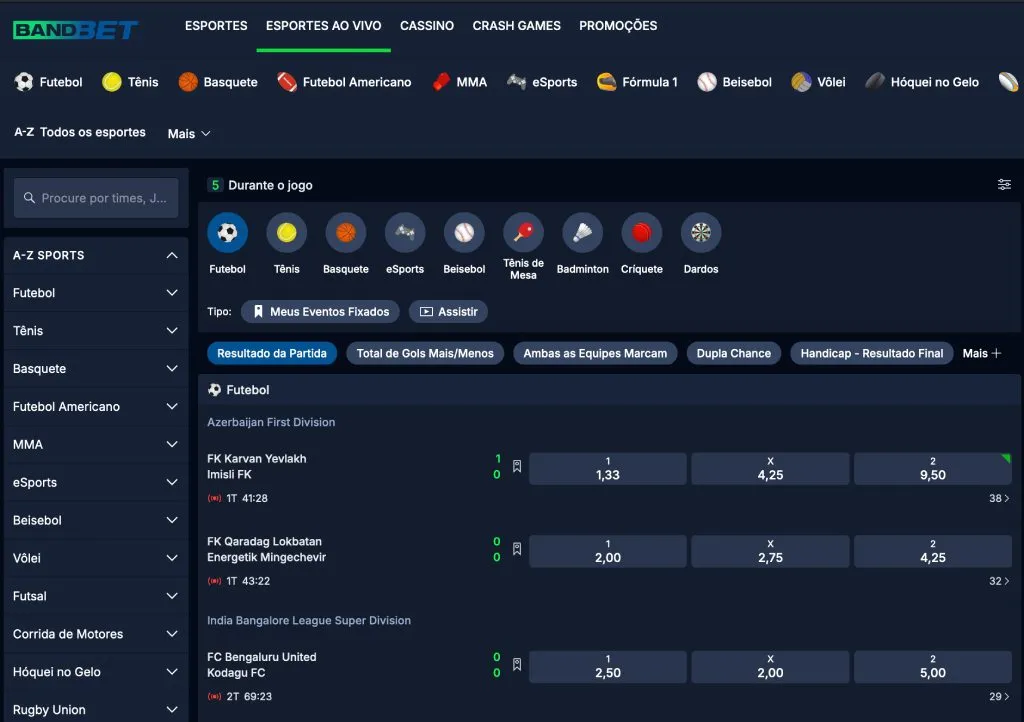
Task: Open the Cassino tab
Action: tap(426, 26)
